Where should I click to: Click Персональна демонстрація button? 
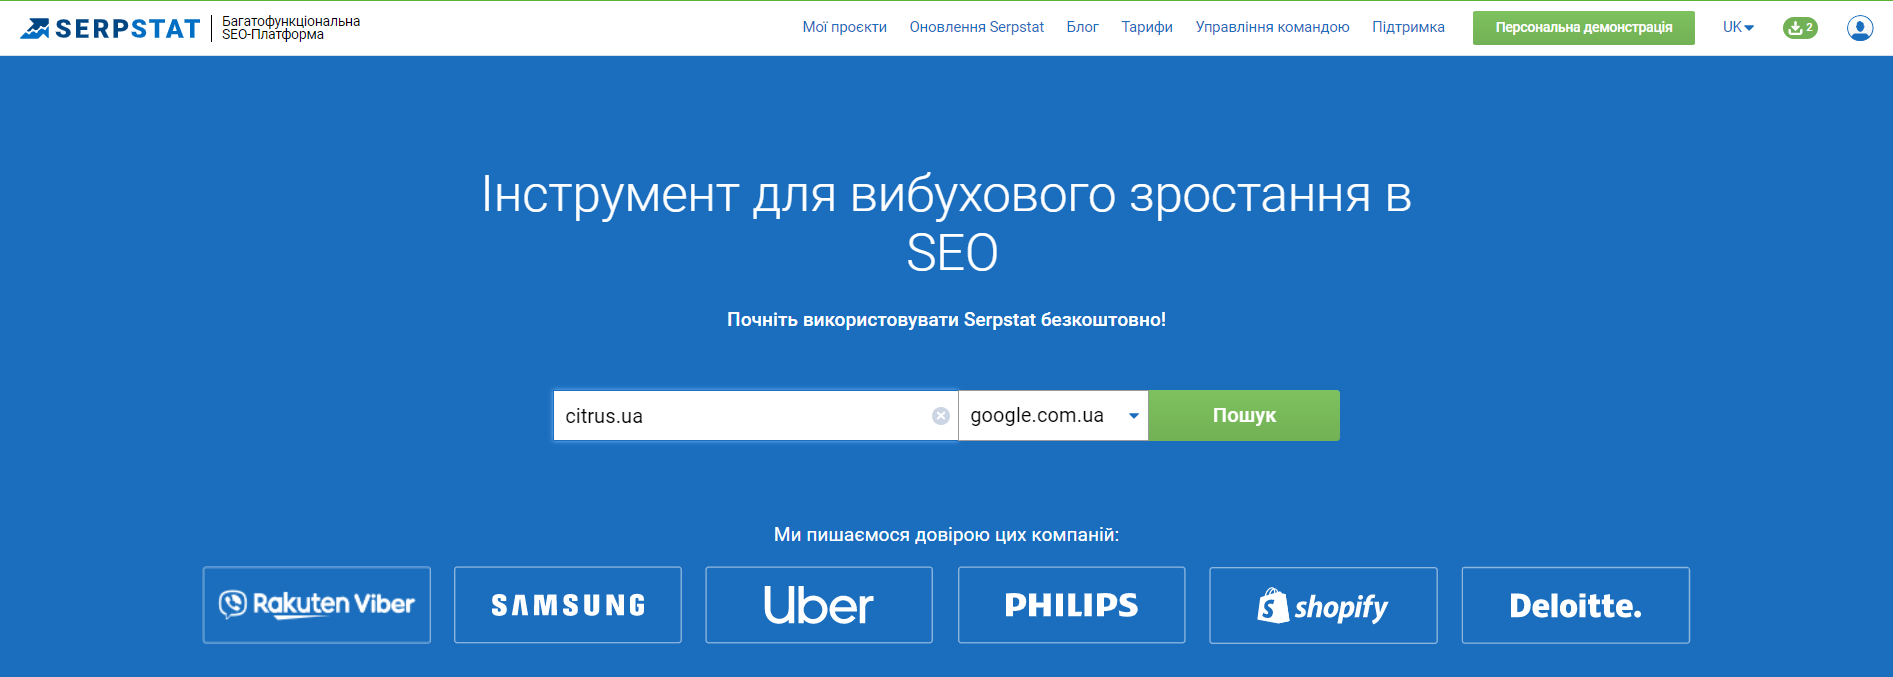pyautogui.click(x=1584, y=28)
